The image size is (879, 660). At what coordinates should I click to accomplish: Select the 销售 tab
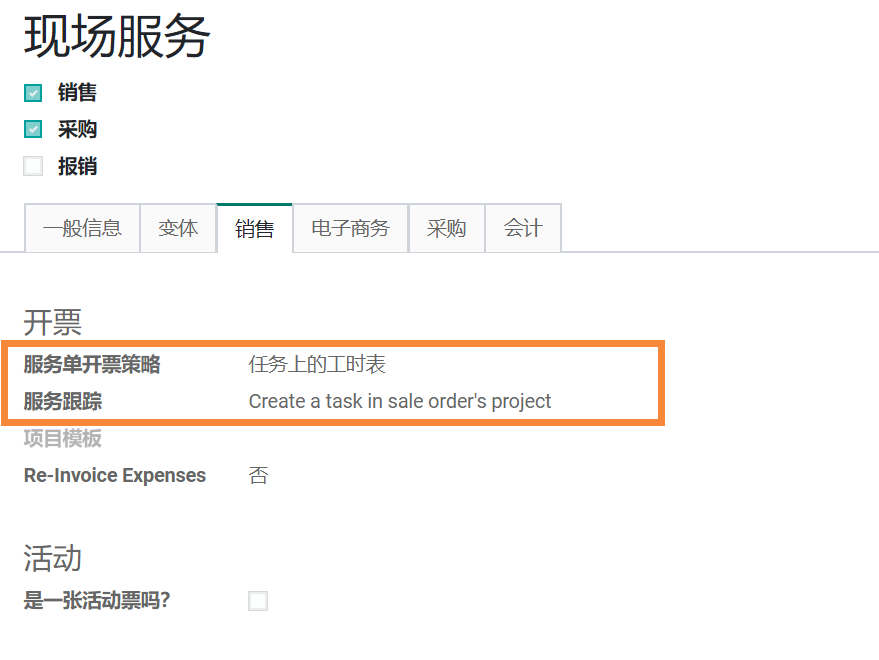[x=255, y=228]
